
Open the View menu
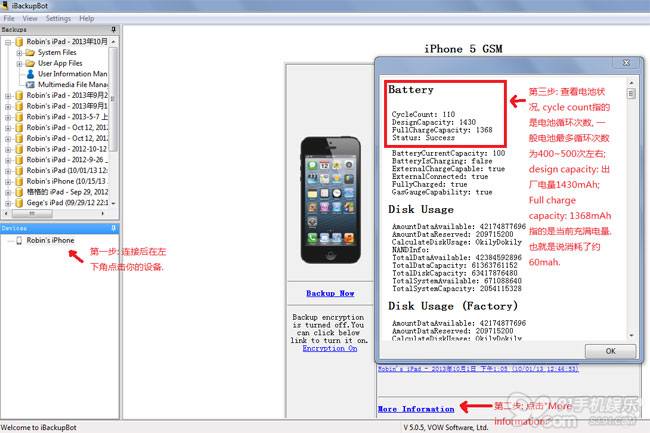click(30, 19)
